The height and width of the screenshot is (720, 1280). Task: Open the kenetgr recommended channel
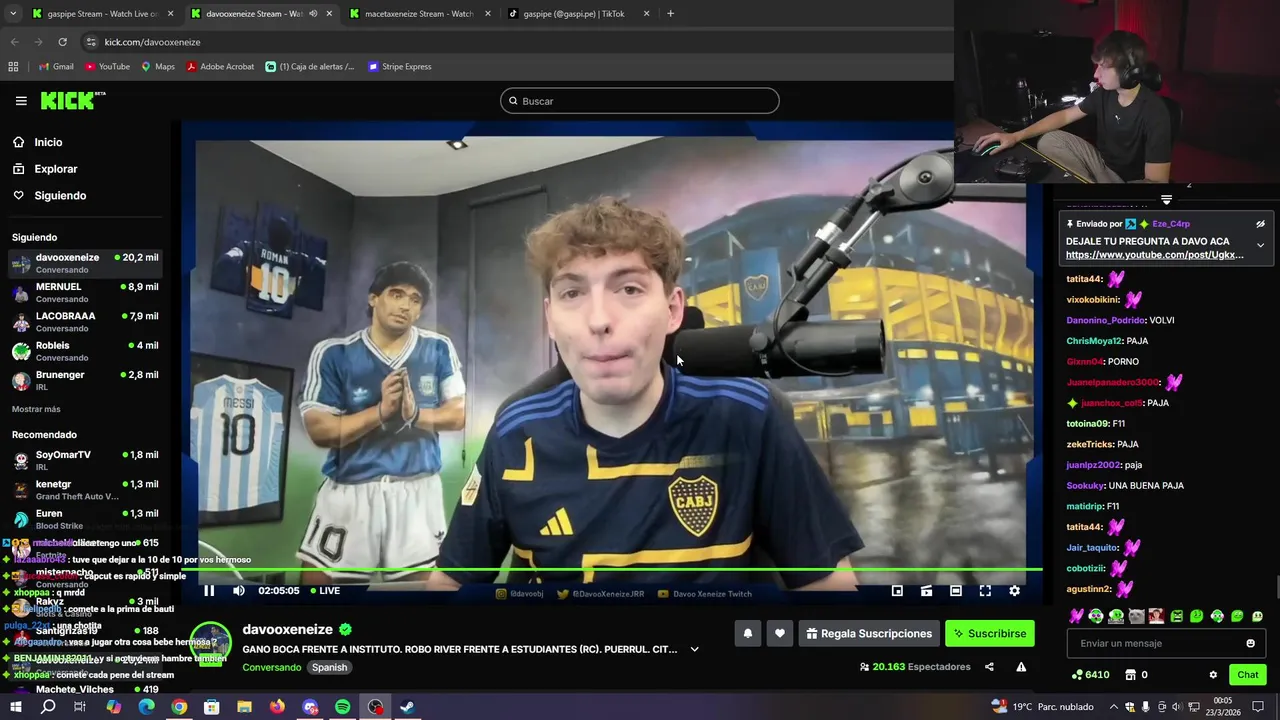click(85, 490)
